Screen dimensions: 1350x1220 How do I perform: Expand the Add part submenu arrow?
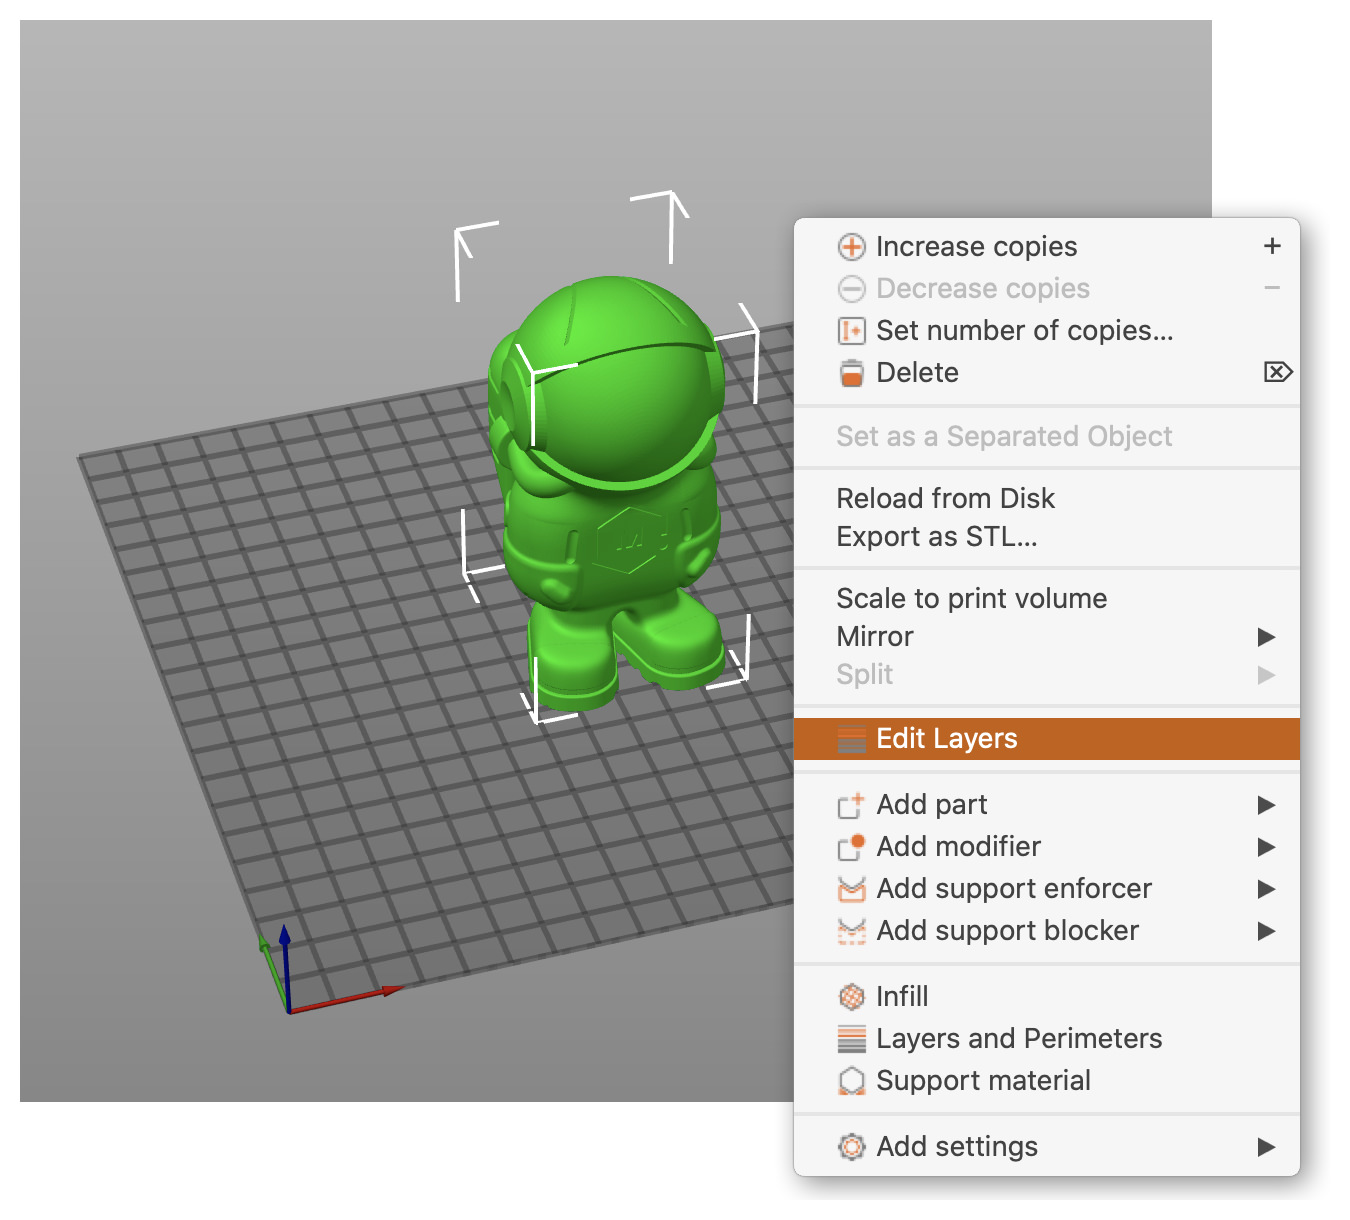1266,805
